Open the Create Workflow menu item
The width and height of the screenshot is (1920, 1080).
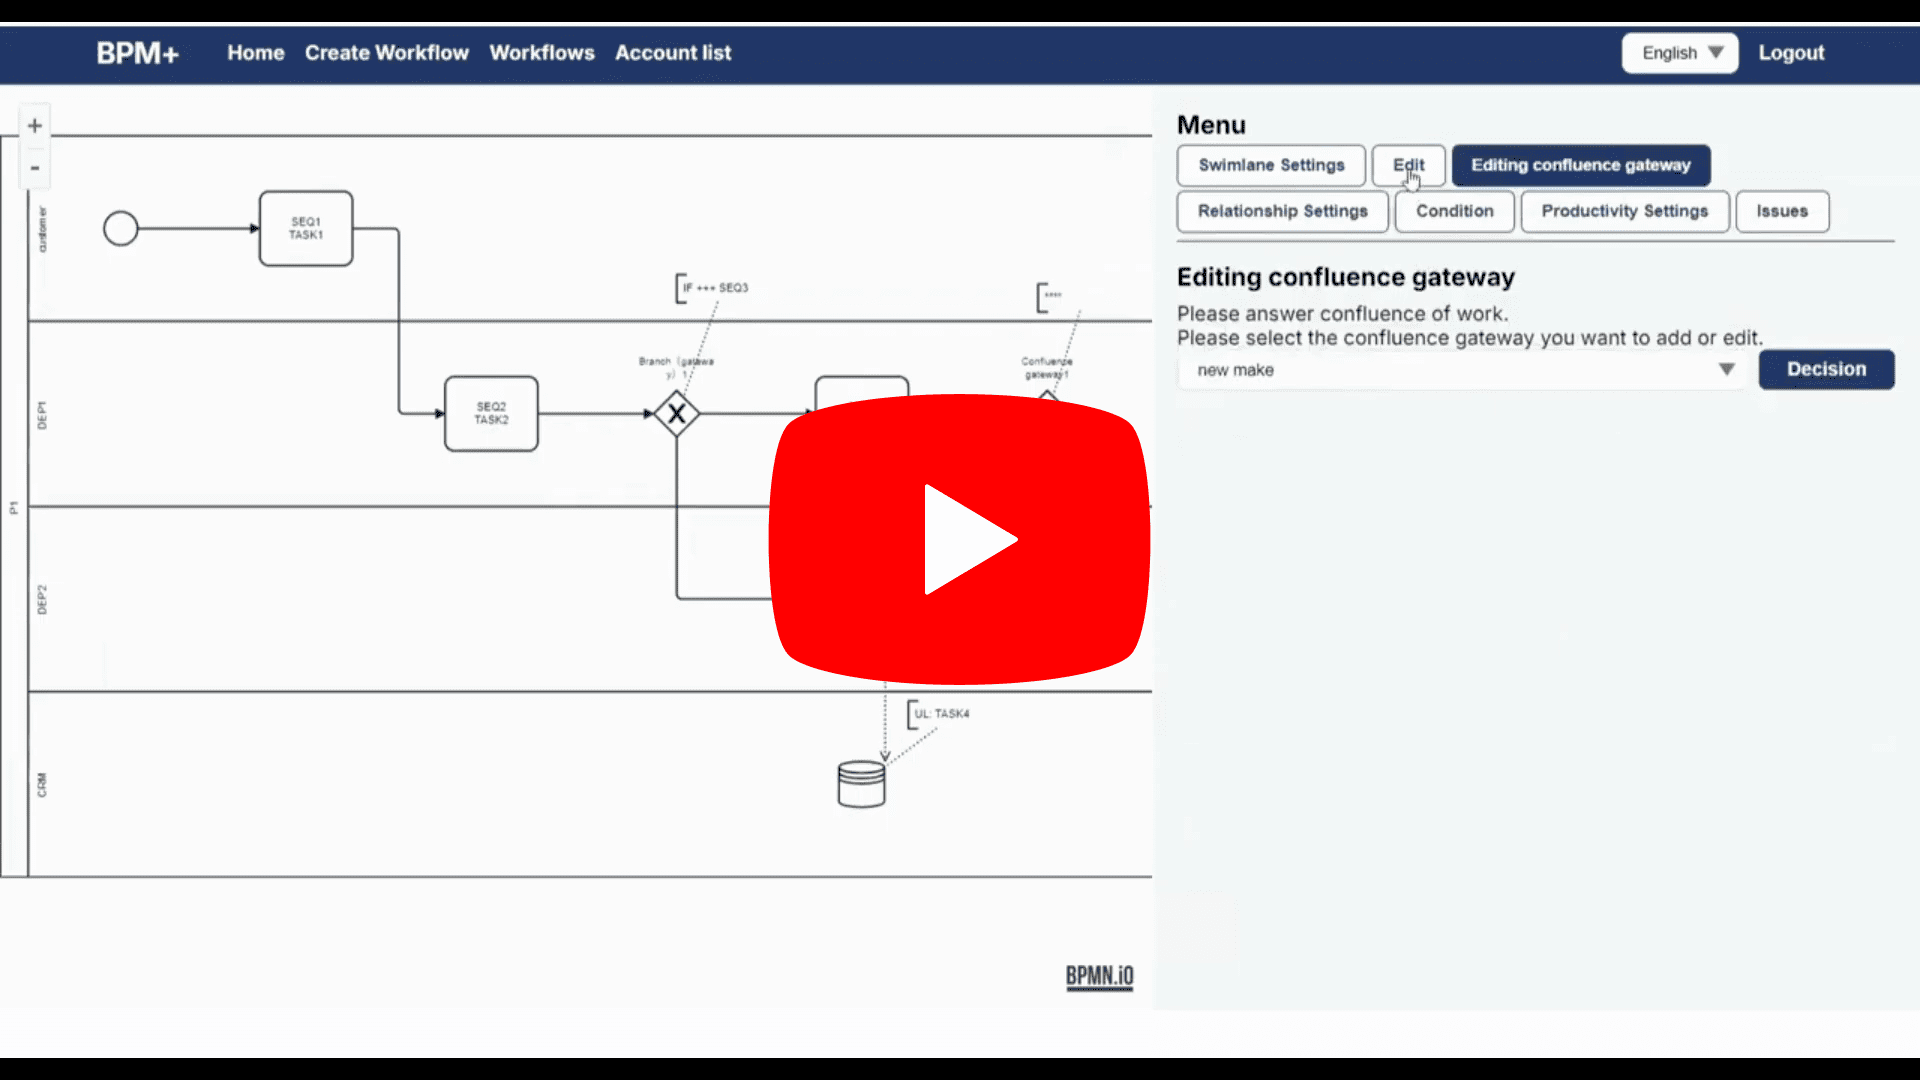click(x=387, y=53)
